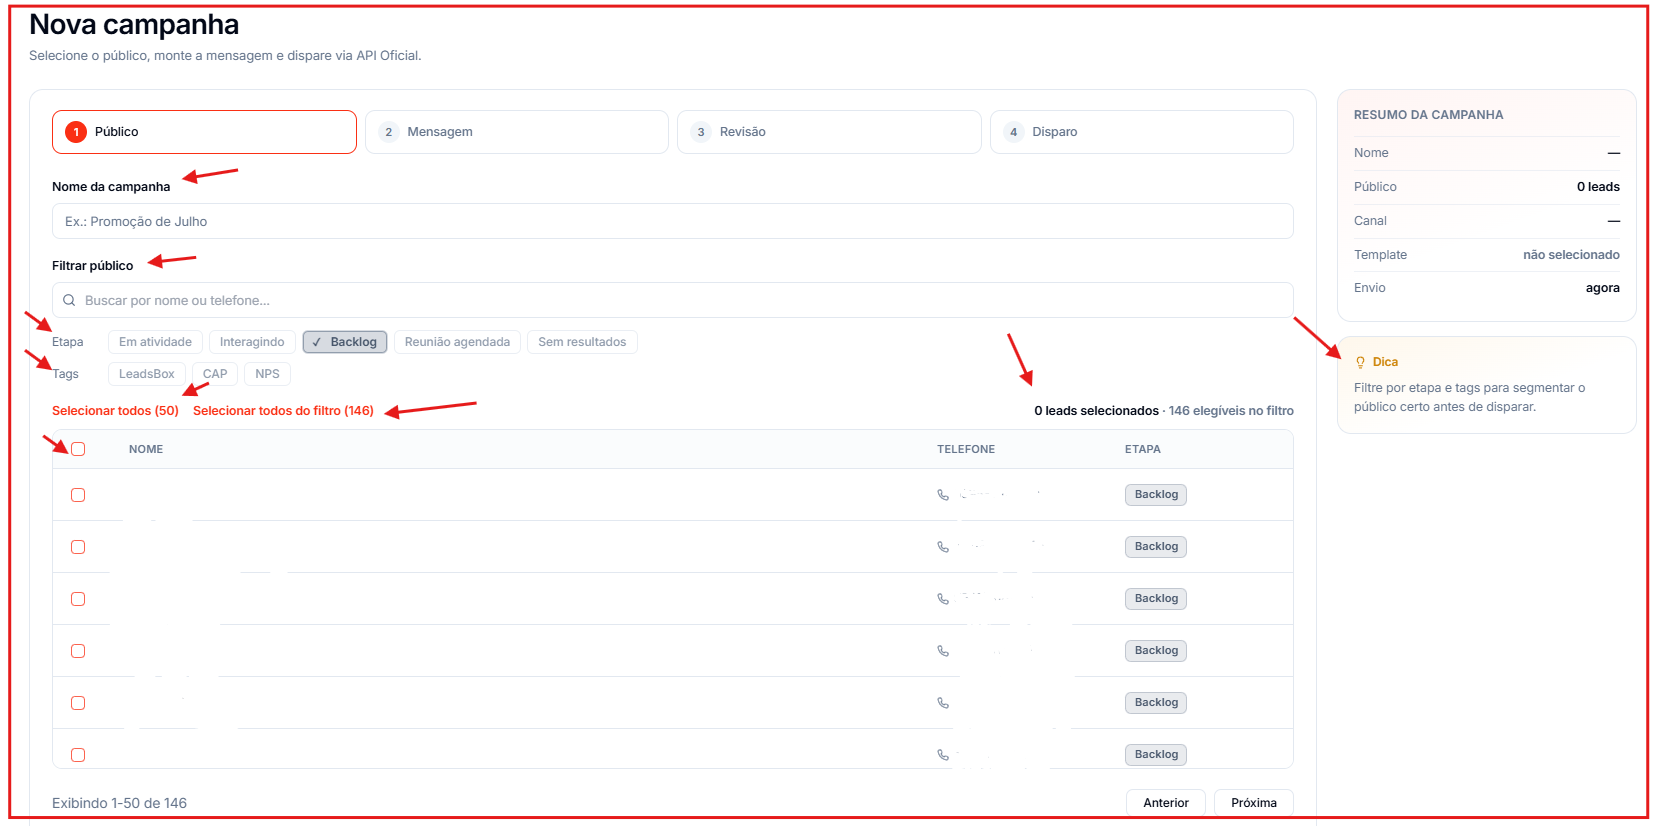Click RESUMO DA CAMPANHA heading

click(1428, 115)
